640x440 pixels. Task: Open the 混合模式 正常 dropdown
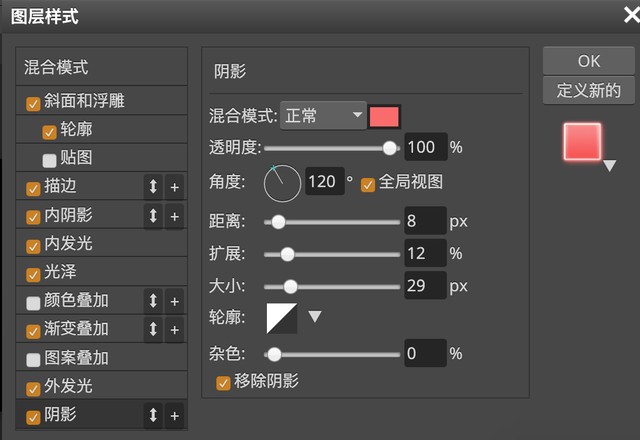323,116
